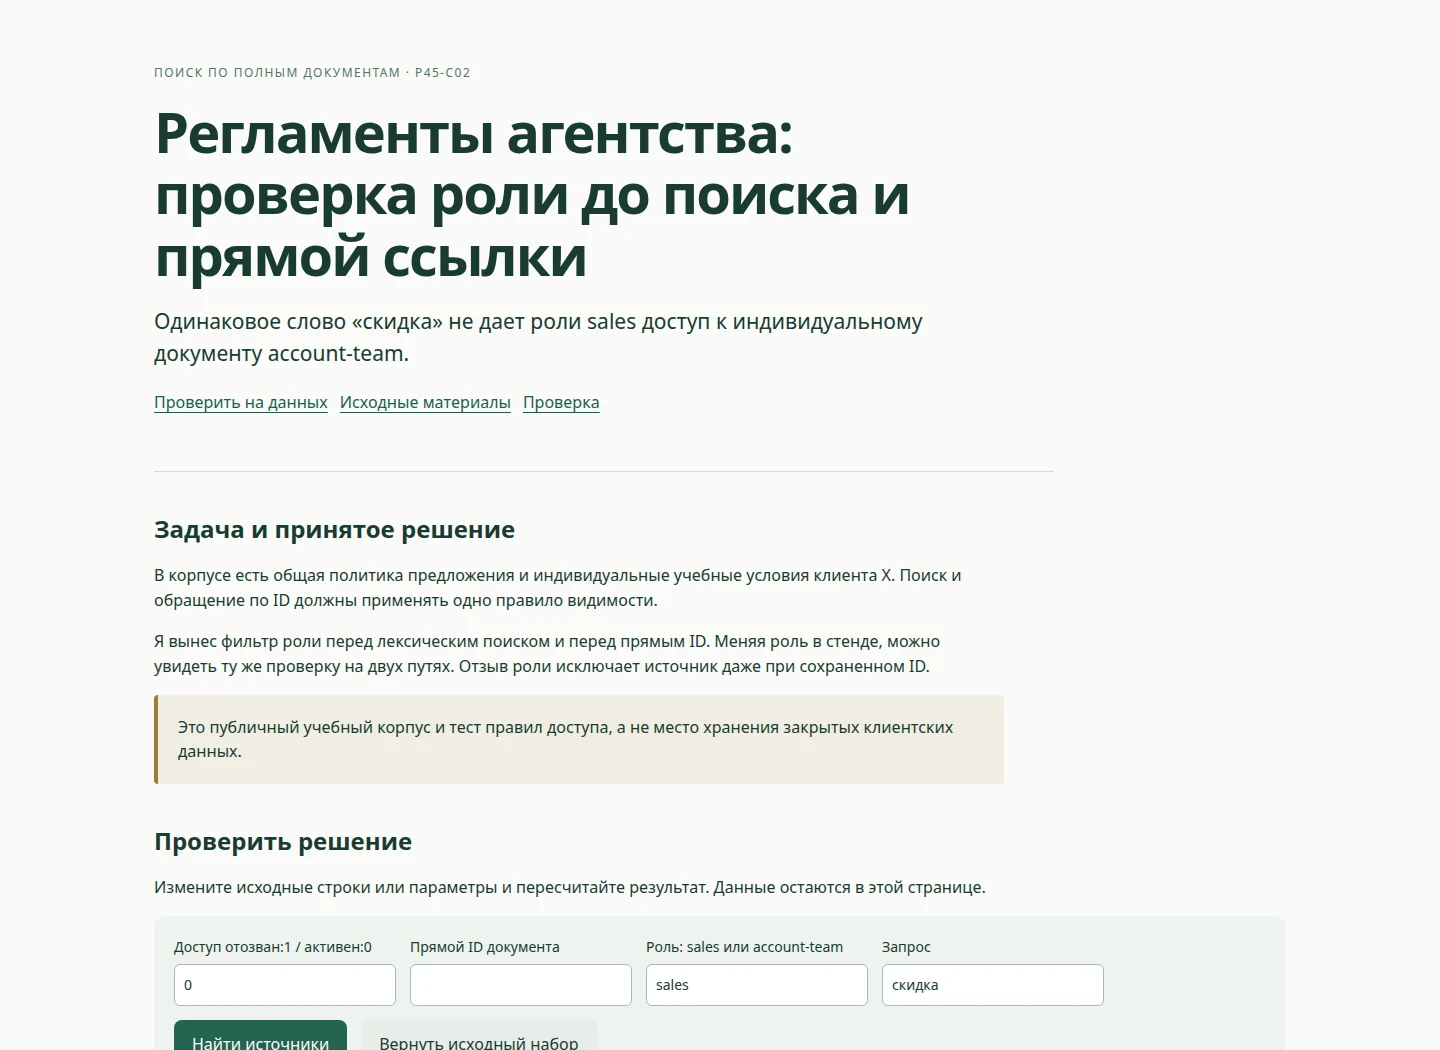The height and width of the screenshot is (1050, 1440).
Task: Click the subtitle starting 'Одинаковое слово «скидка»'
Action: coord(538,337)
